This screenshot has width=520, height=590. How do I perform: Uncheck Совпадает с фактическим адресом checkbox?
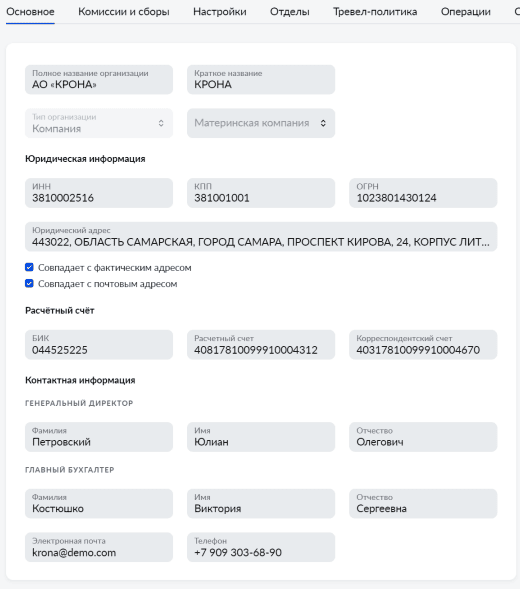29,267
